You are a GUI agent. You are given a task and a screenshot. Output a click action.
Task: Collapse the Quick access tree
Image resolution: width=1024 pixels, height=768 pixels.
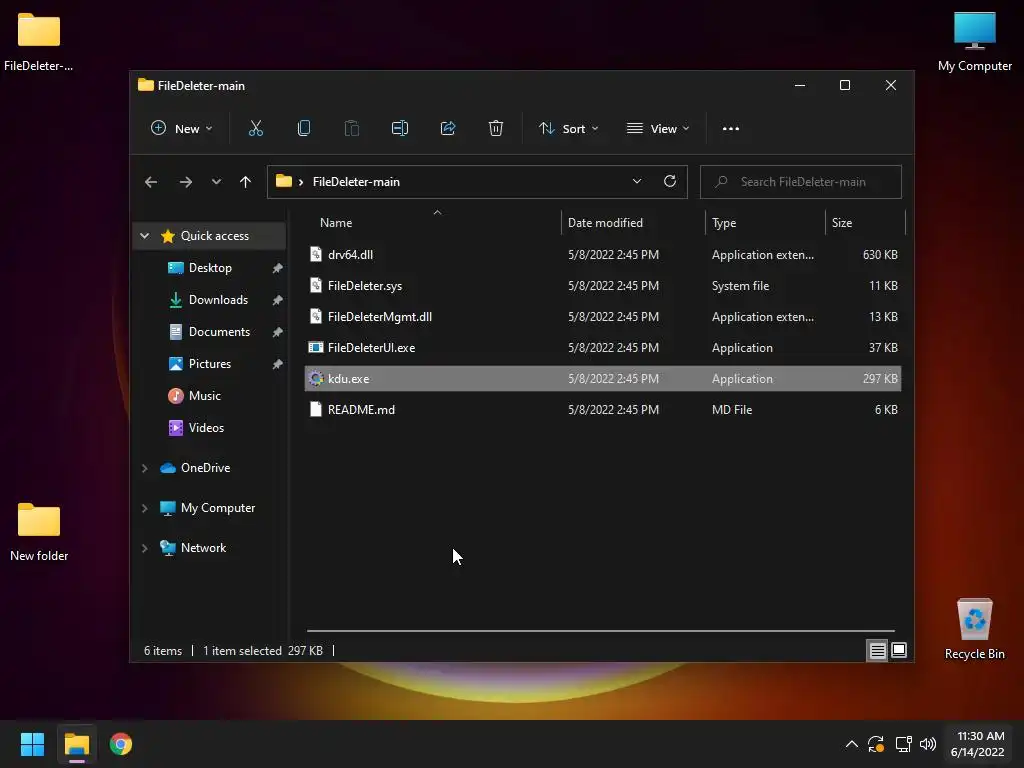point(145,236)
